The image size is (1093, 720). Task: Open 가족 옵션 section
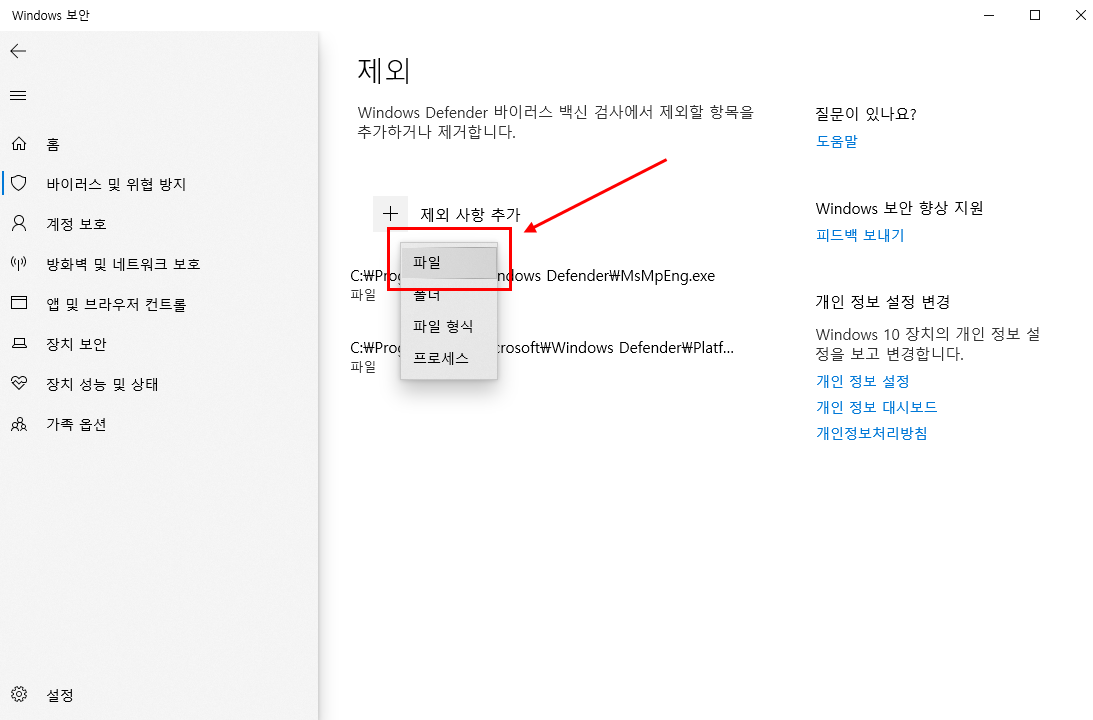[76, 424]
